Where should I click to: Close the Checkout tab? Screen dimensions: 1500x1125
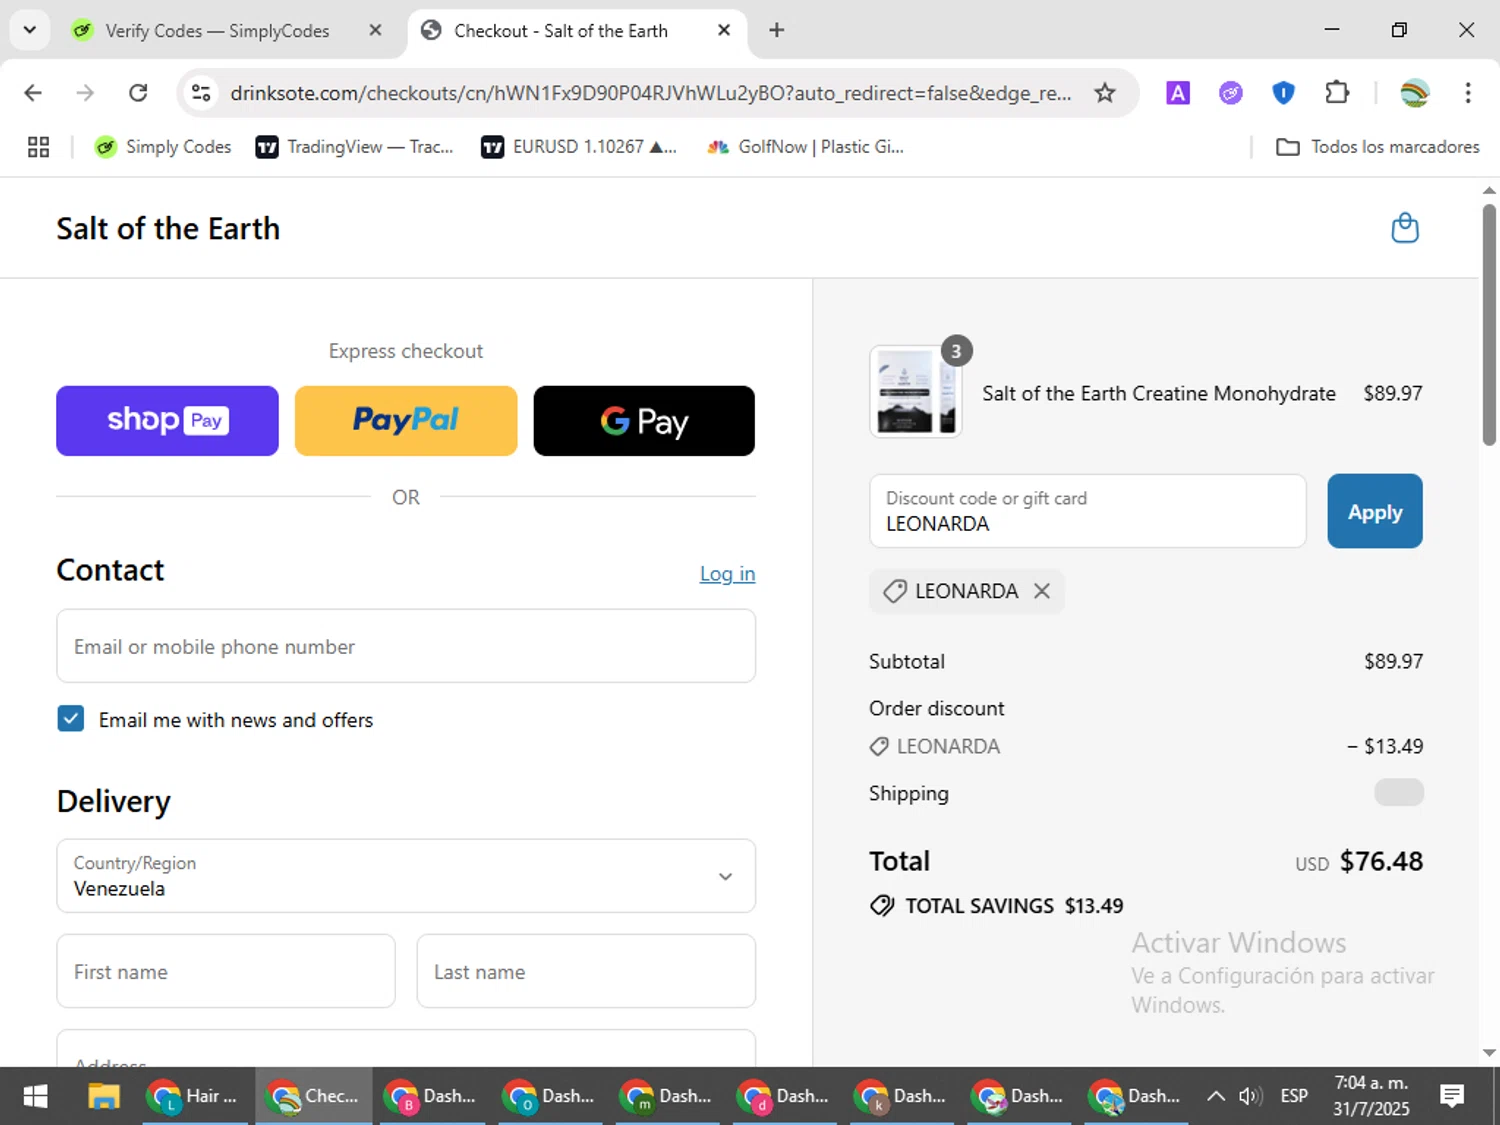[x=724, y=30]
